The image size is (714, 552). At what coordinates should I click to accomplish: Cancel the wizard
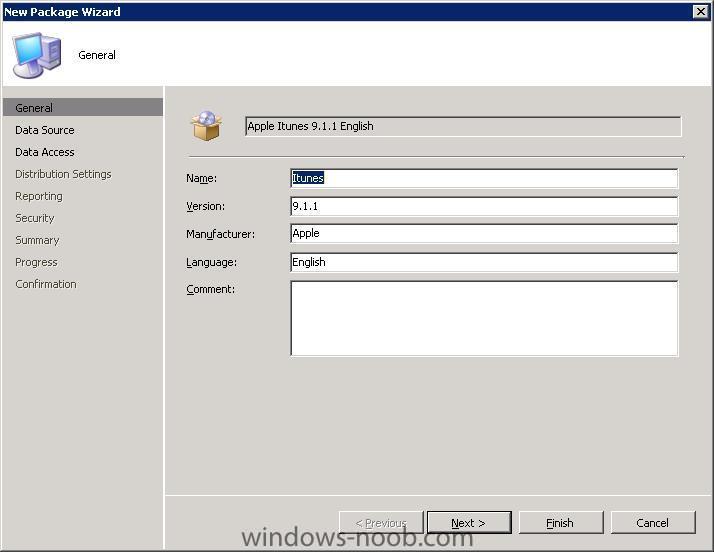653,522
